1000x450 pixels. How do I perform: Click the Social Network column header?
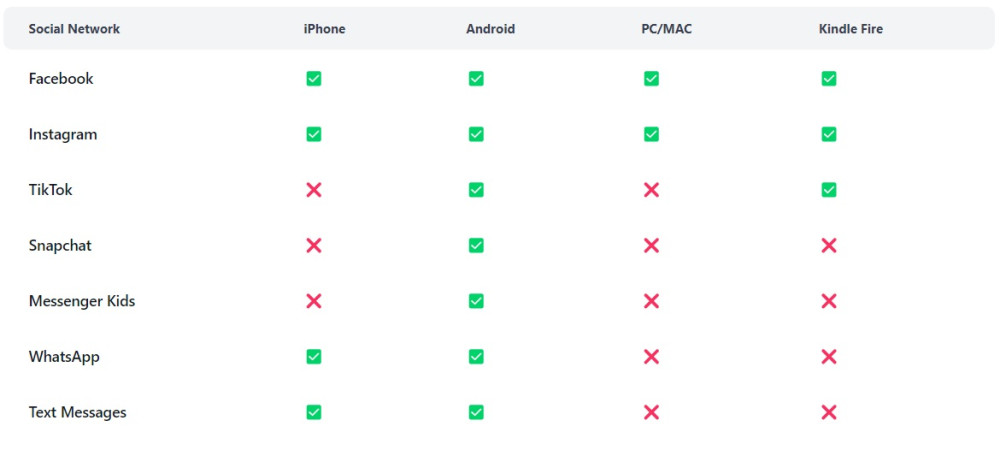pos(74,29)
